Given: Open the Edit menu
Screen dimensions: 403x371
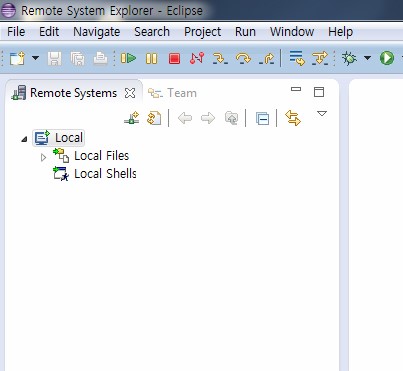Looking at the screenshot, I should pyautogui.click(x=49, y=32).
